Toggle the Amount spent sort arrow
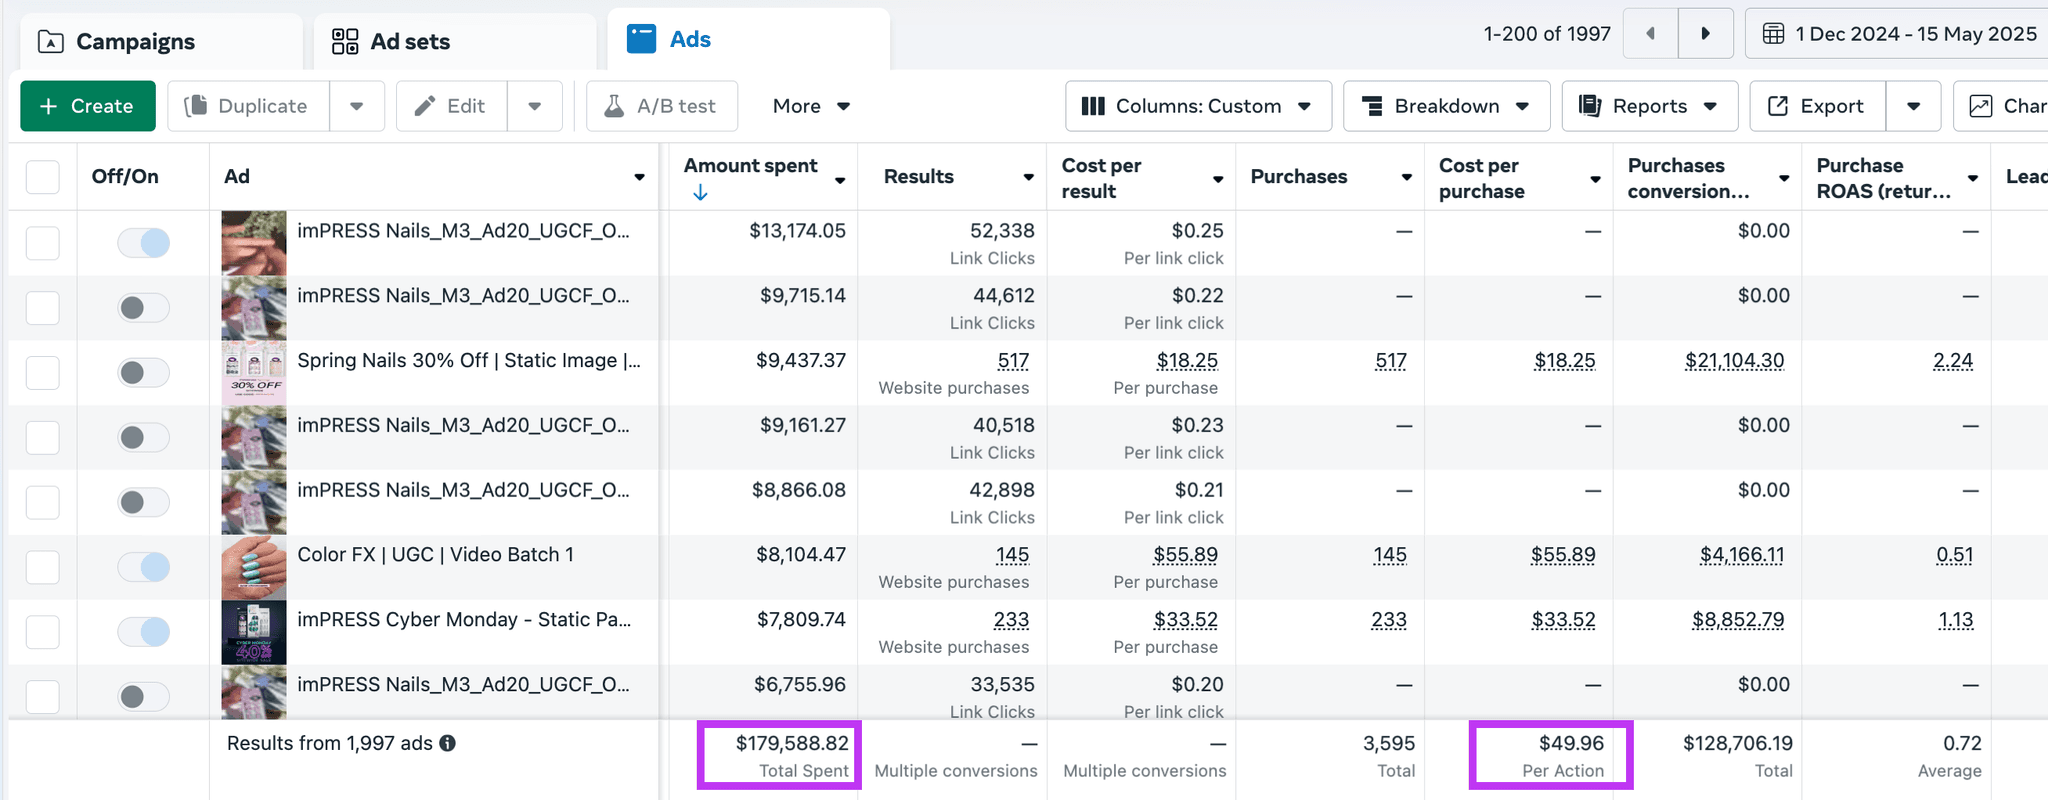This screenshot has height=800, width=2048. tap(700, 192)
